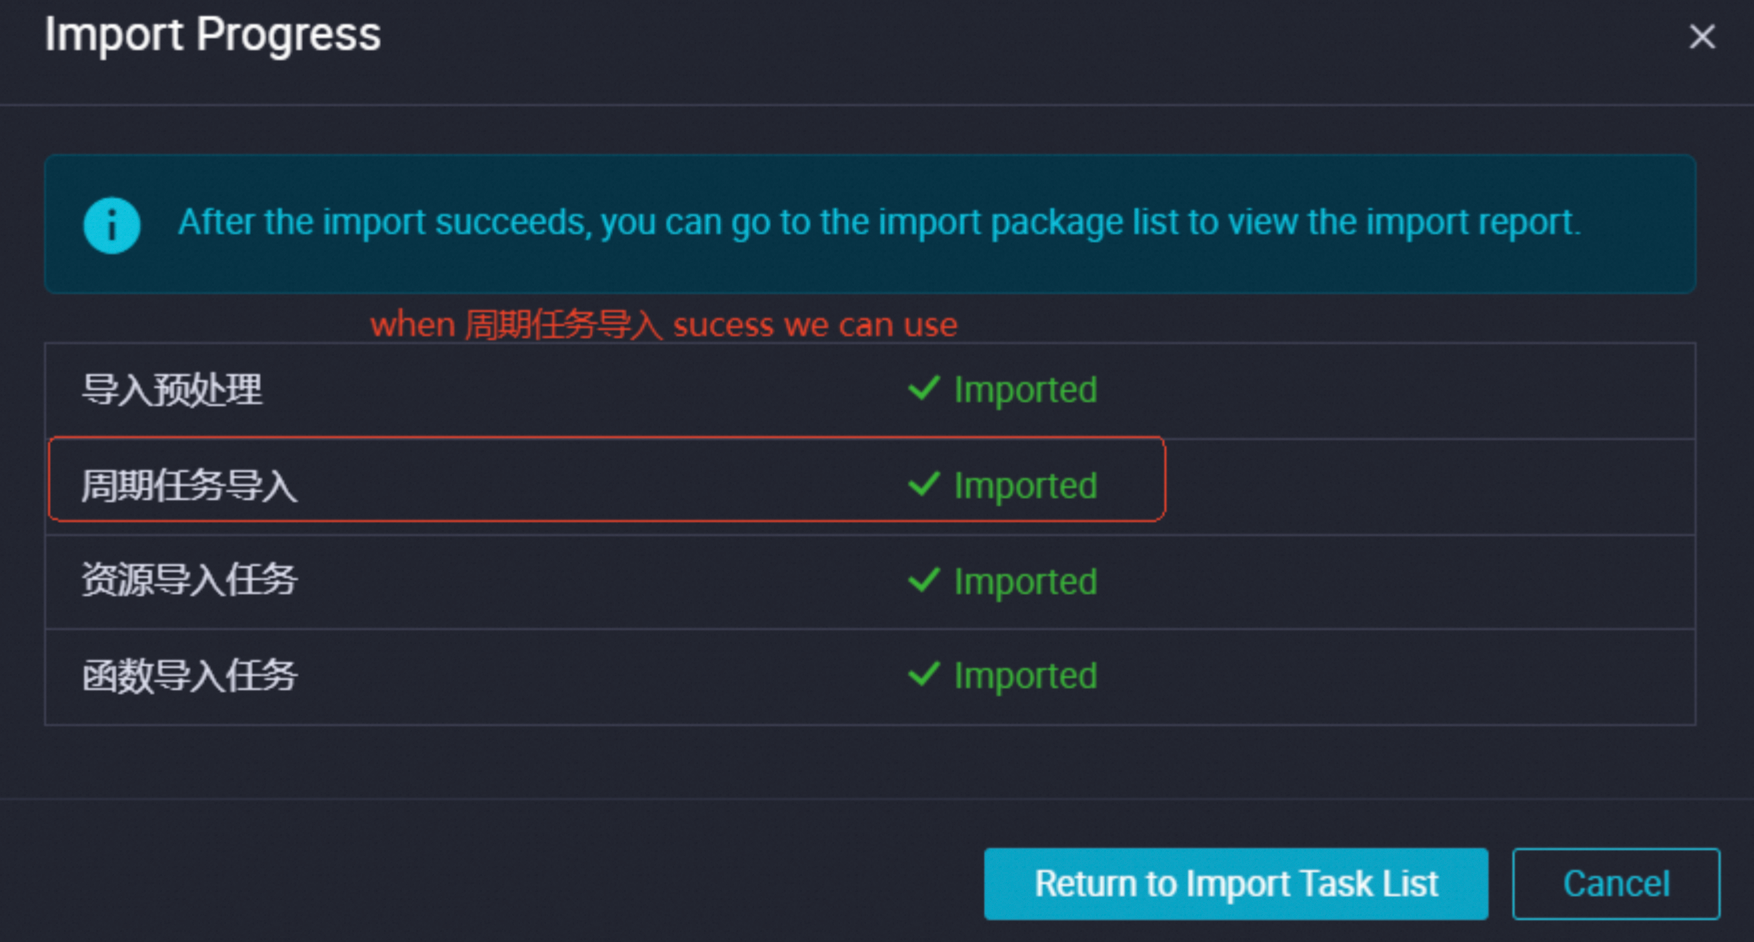Select the 资源导入任务 row label
The height and width of the screenshot is (942, 1754).
[189, 580]
